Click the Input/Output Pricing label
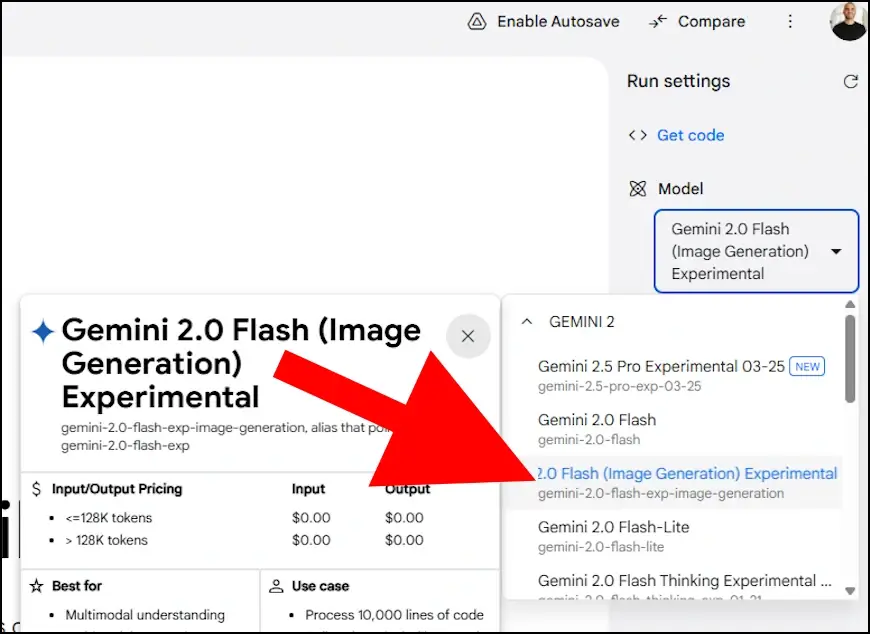Image resolution: width=870 pixels, height=634 pixels. coord(117,489)
